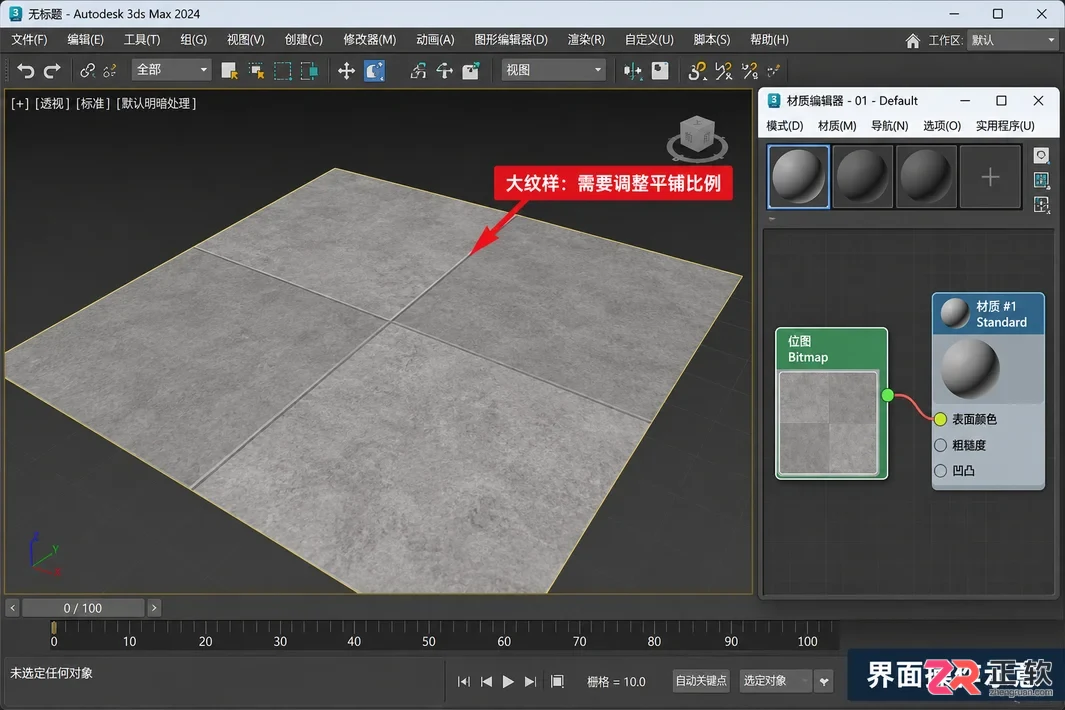Add a new material slot with plus
Image resolution: width=1065 pixels, height=710 pixels.
[990, 177]
